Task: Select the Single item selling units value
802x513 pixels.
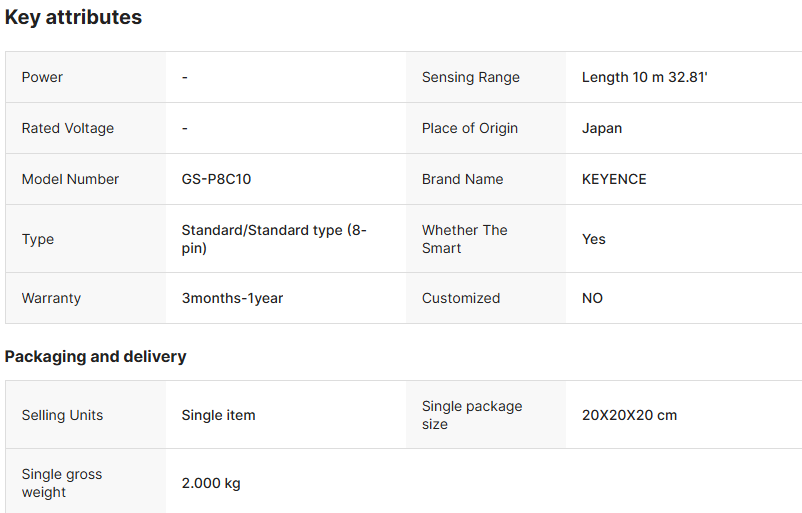Action: tap(218, 415)
